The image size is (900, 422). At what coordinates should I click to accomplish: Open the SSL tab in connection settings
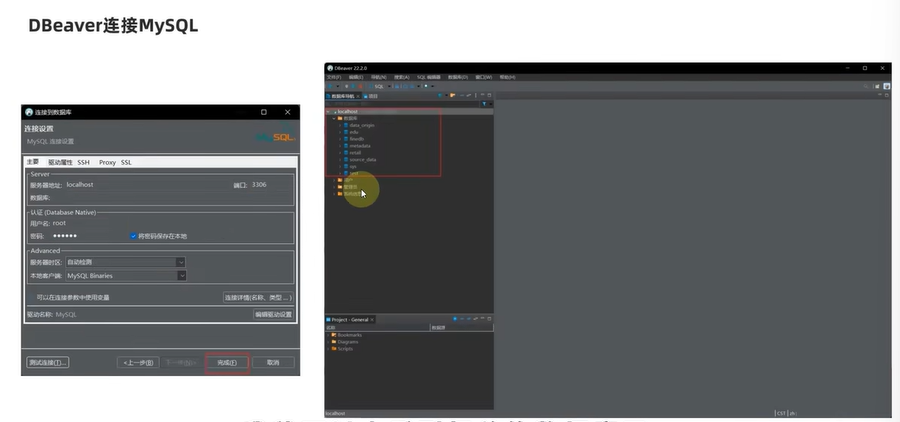[126, 162]
